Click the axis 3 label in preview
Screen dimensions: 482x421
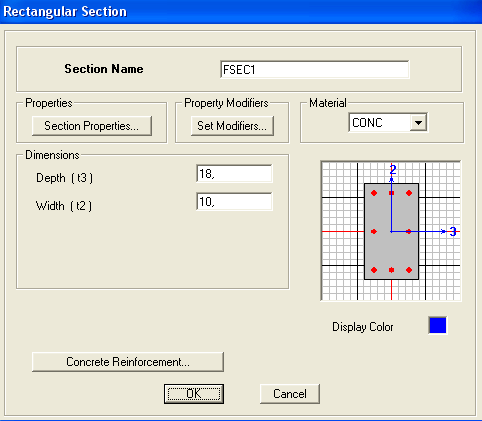[x=453, y=231]
